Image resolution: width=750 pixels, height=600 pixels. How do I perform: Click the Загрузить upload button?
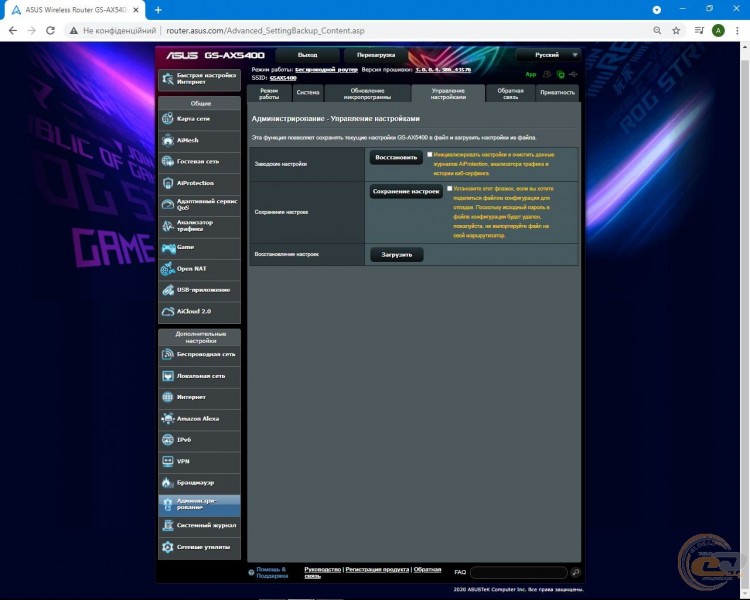click(x=397, y=255)
